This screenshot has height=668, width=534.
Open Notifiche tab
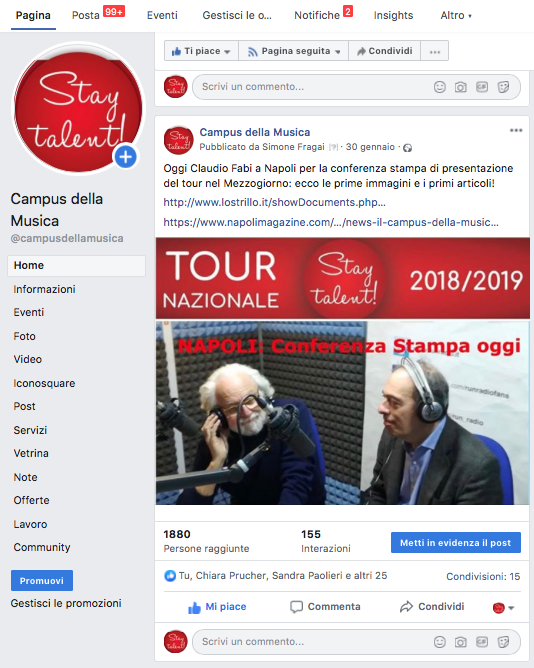tap(323, 15)
